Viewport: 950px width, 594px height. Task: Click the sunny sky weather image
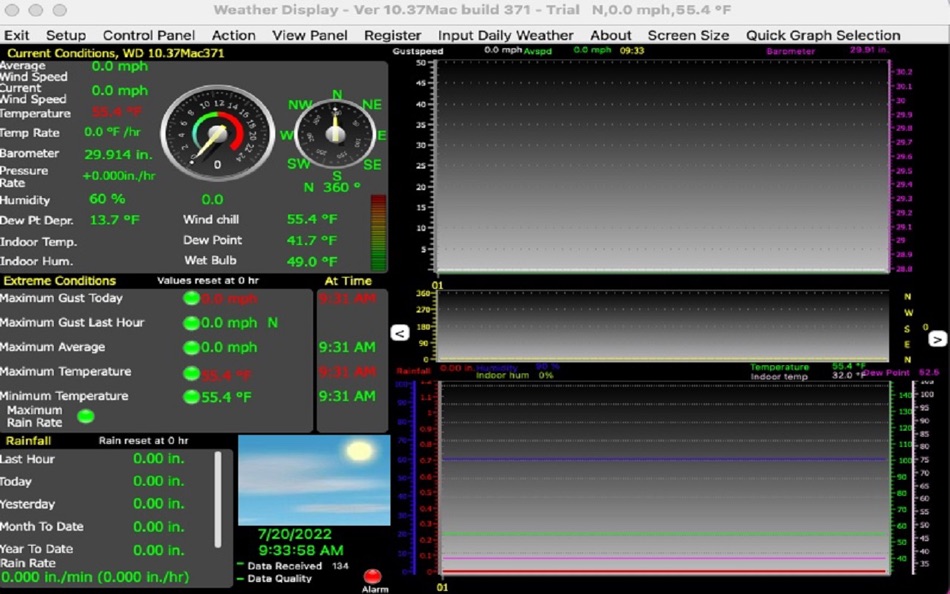point(314,479)
